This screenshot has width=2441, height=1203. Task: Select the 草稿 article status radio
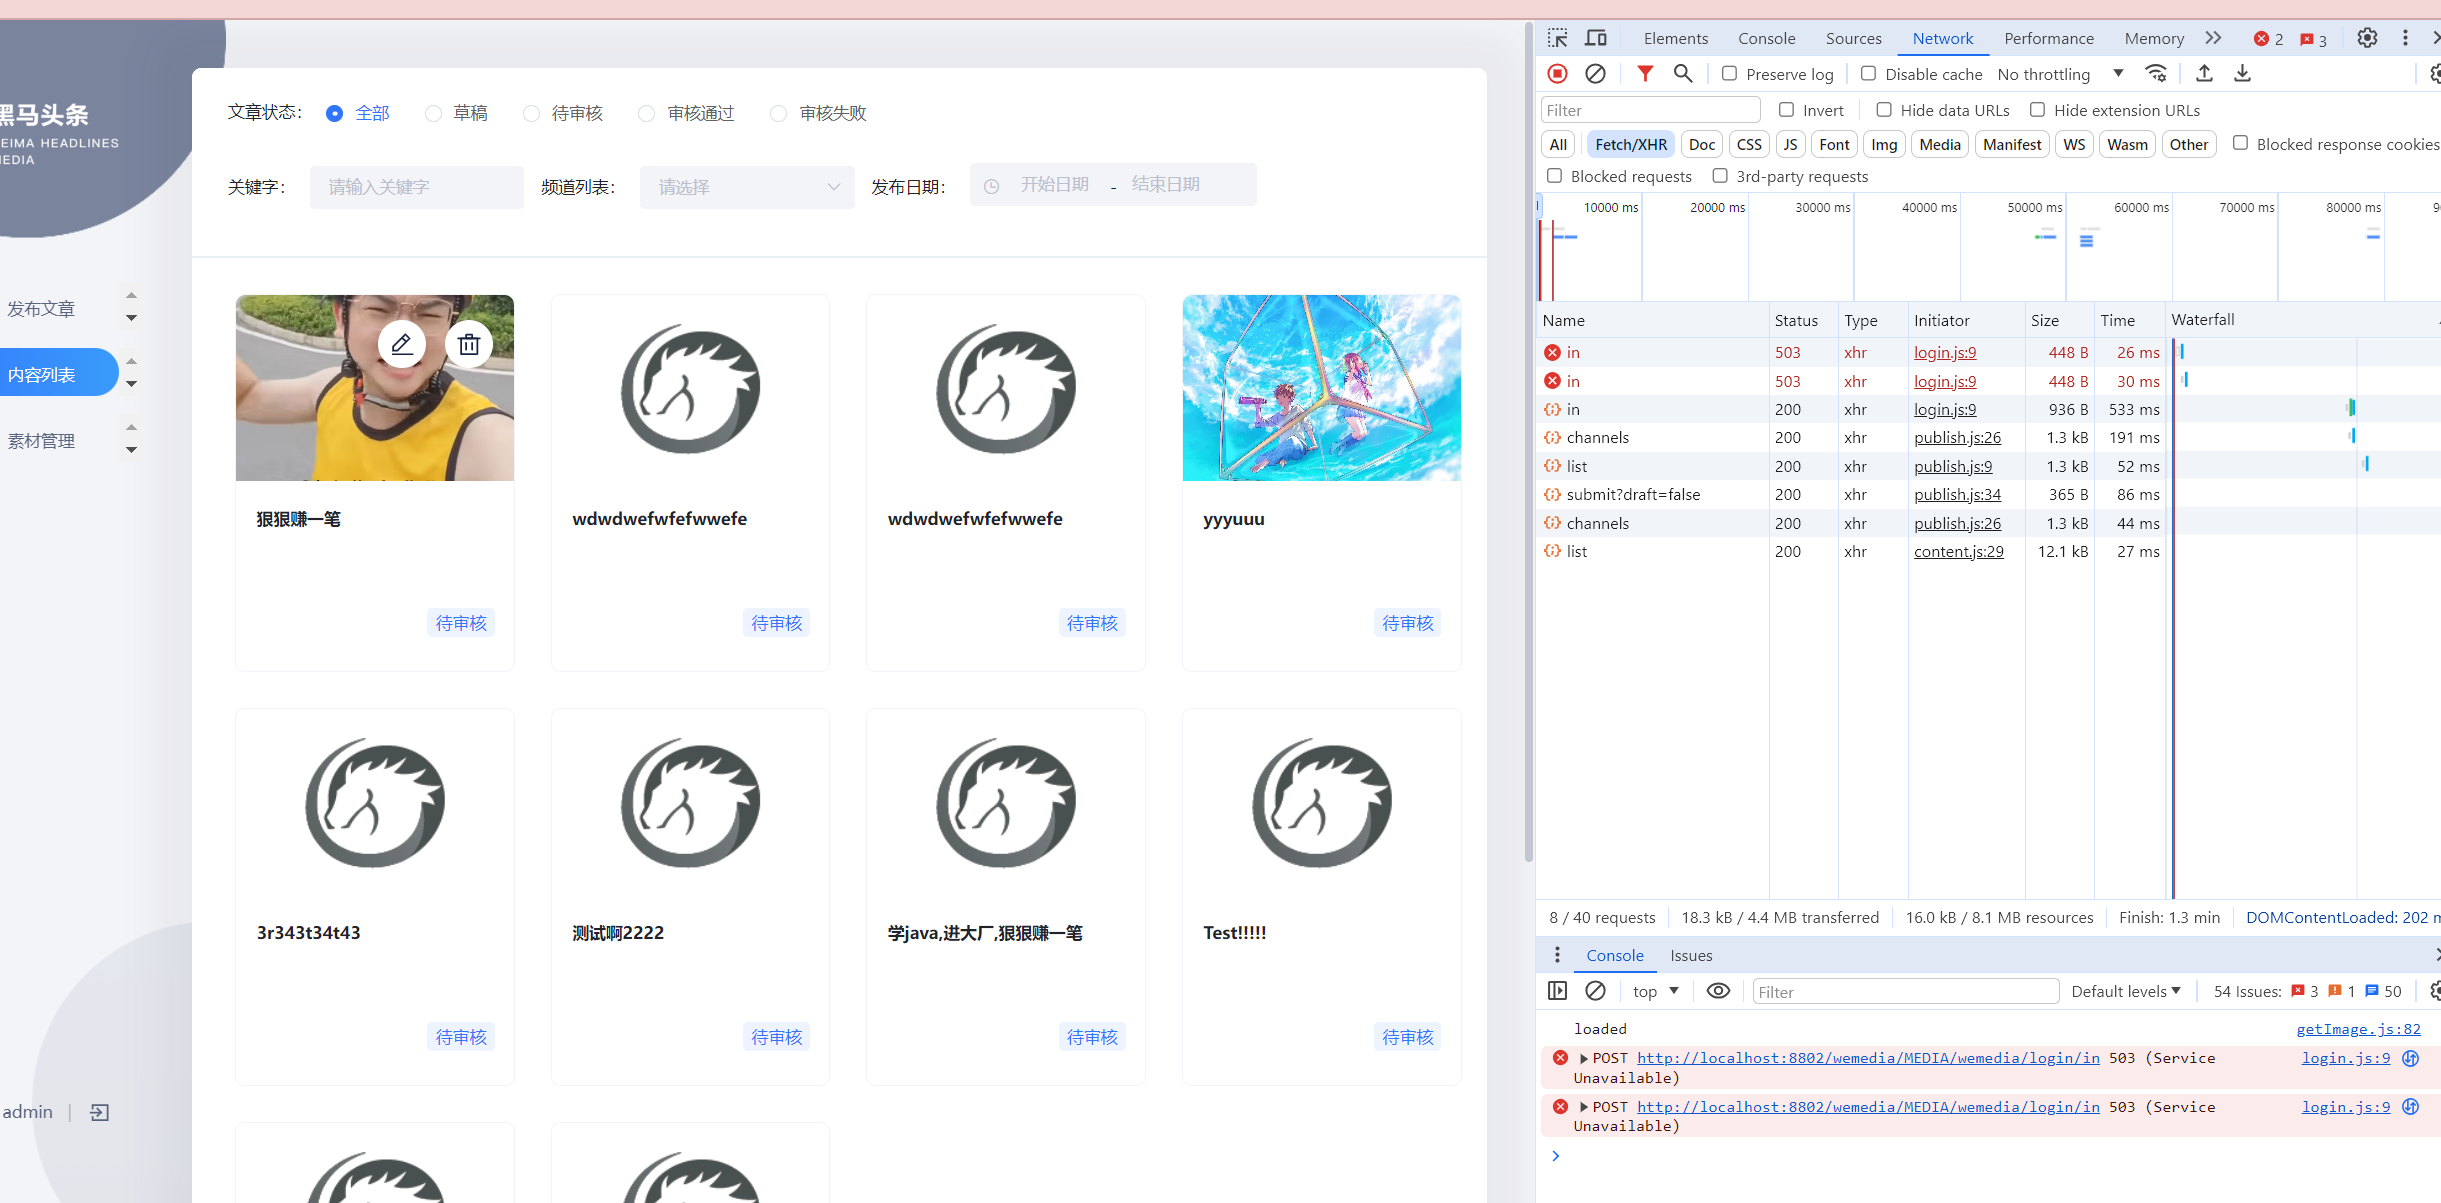433,114
